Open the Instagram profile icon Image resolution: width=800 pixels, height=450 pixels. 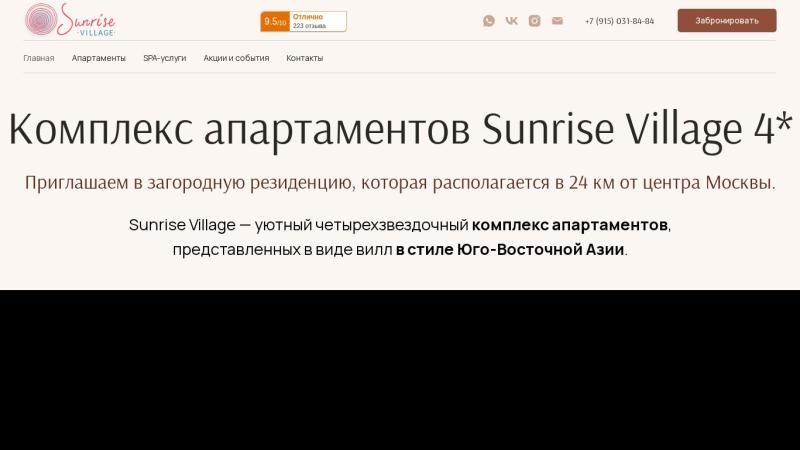tap(534, 20)
